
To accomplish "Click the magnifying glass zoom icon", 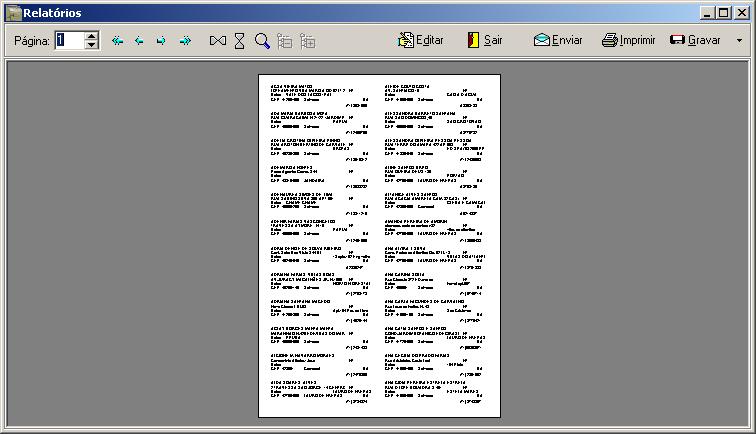I will click(x=262, y=41).
